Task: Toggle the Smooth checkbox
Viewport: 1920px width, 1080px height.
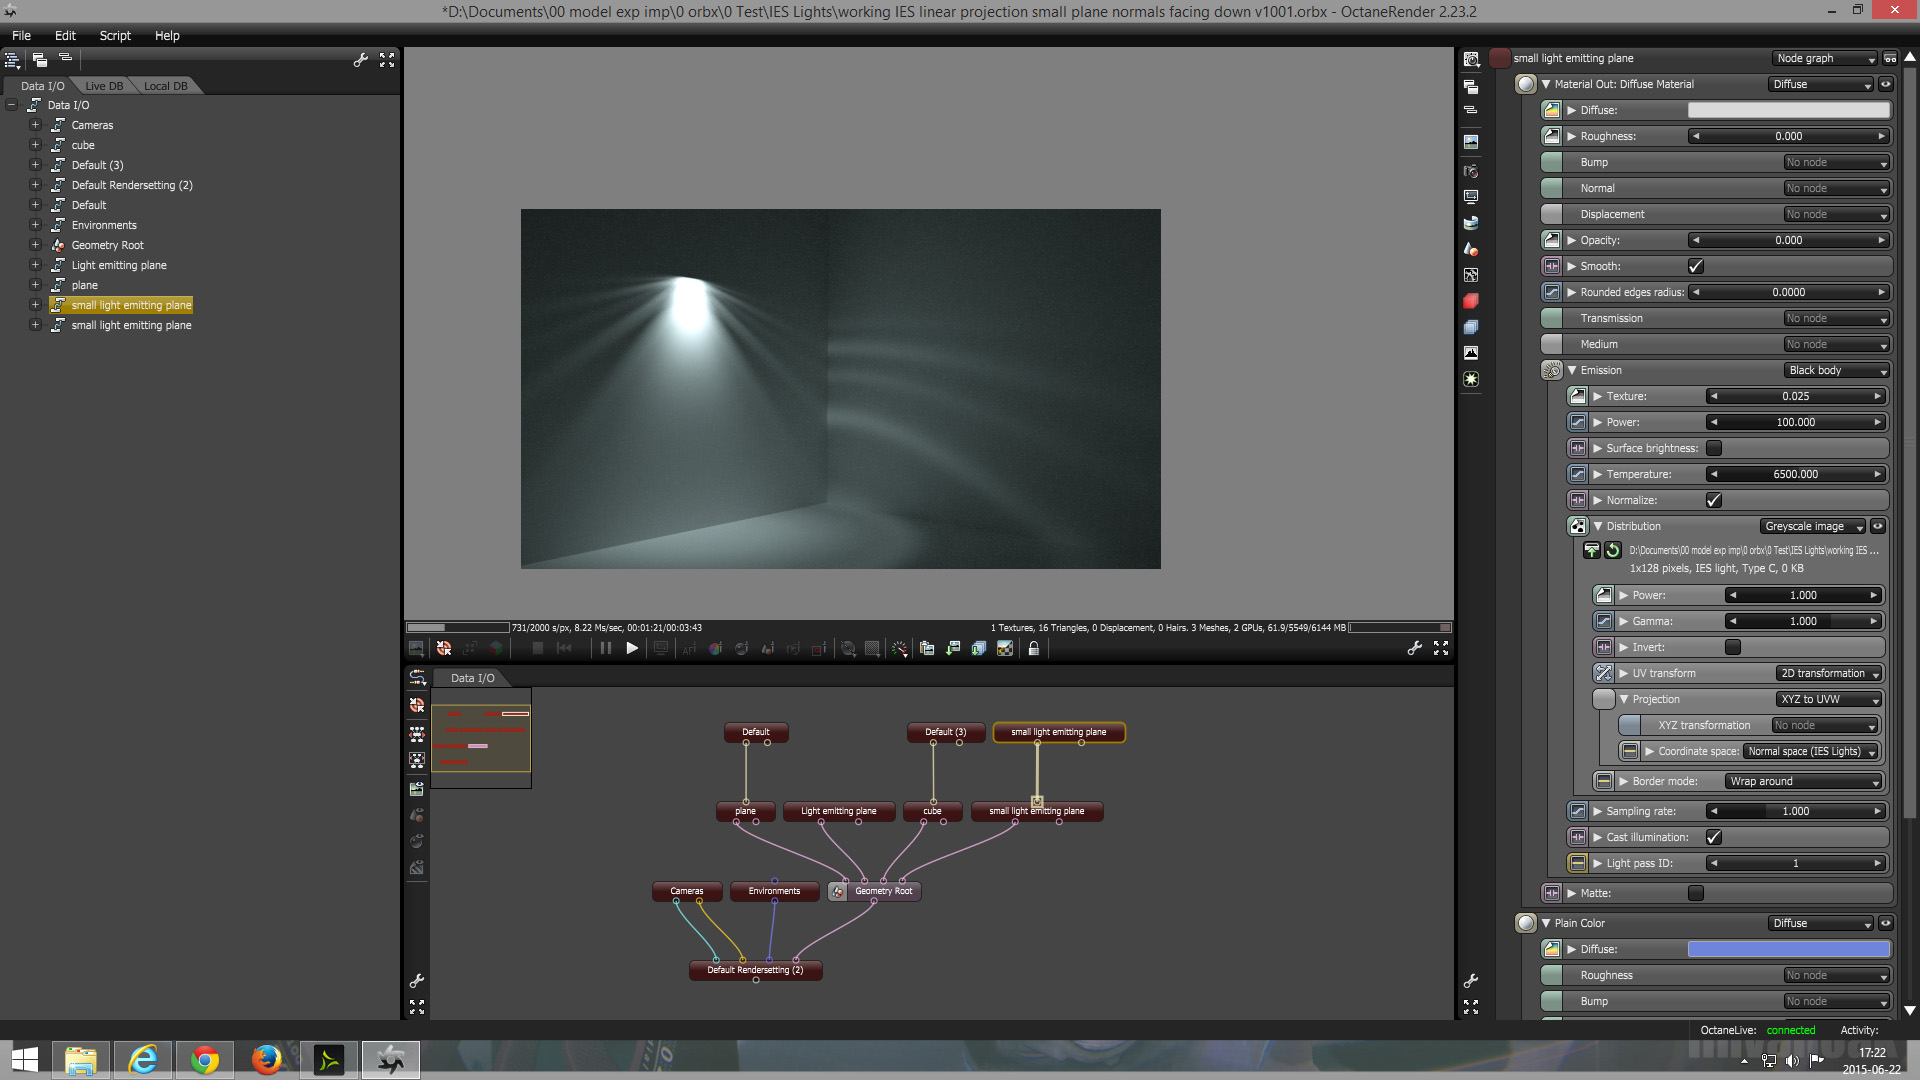Action: click(1696, 266)
